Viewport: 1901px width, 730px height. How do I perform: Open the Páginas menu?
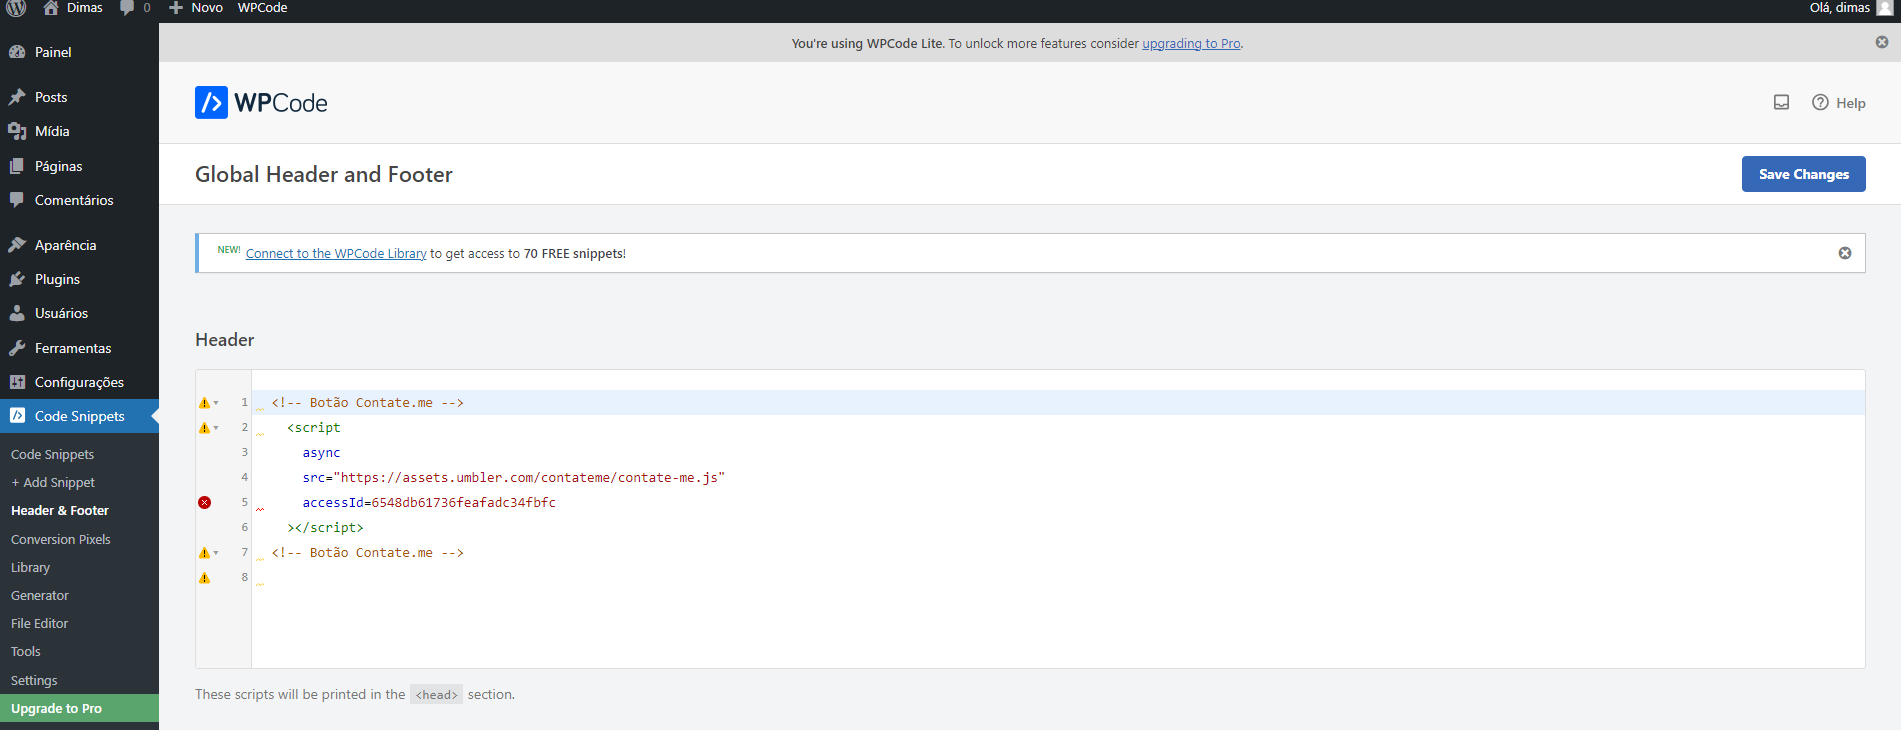tap(79, 166)
